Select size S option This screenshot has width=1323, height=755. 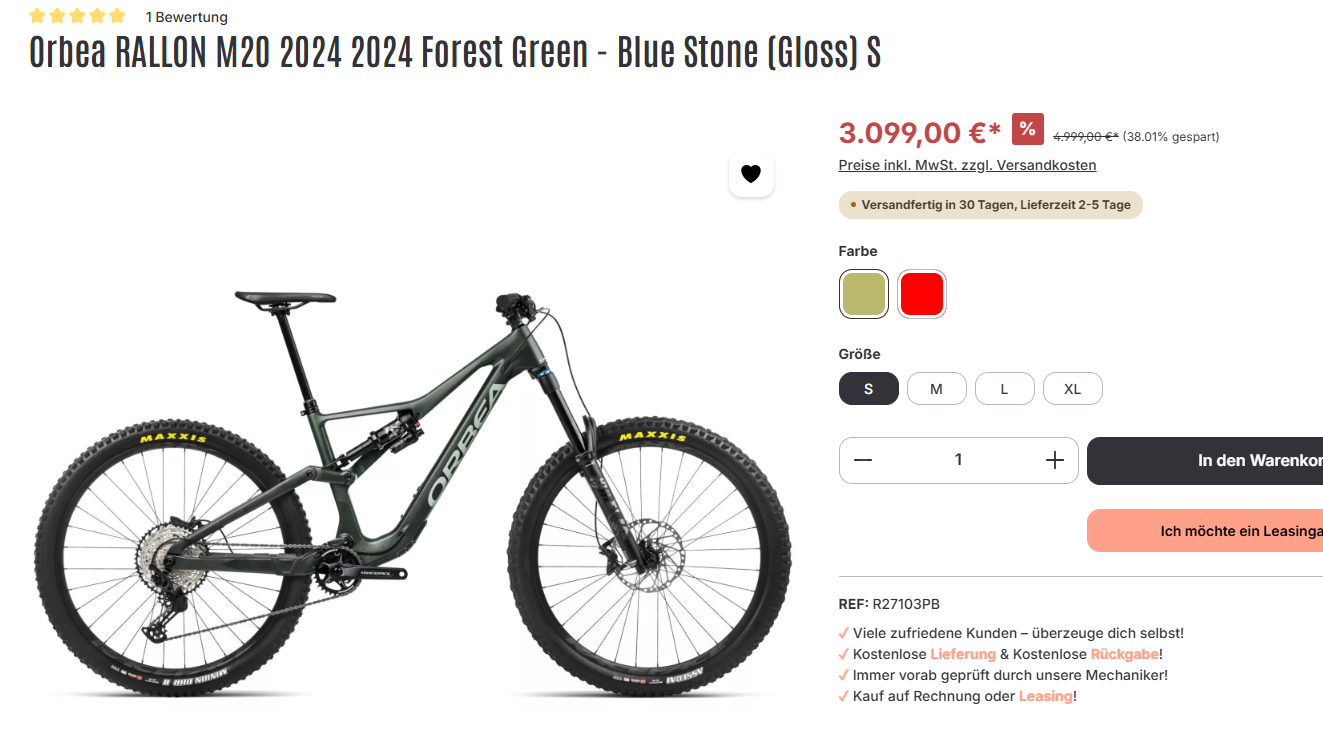tap(868, 389)
